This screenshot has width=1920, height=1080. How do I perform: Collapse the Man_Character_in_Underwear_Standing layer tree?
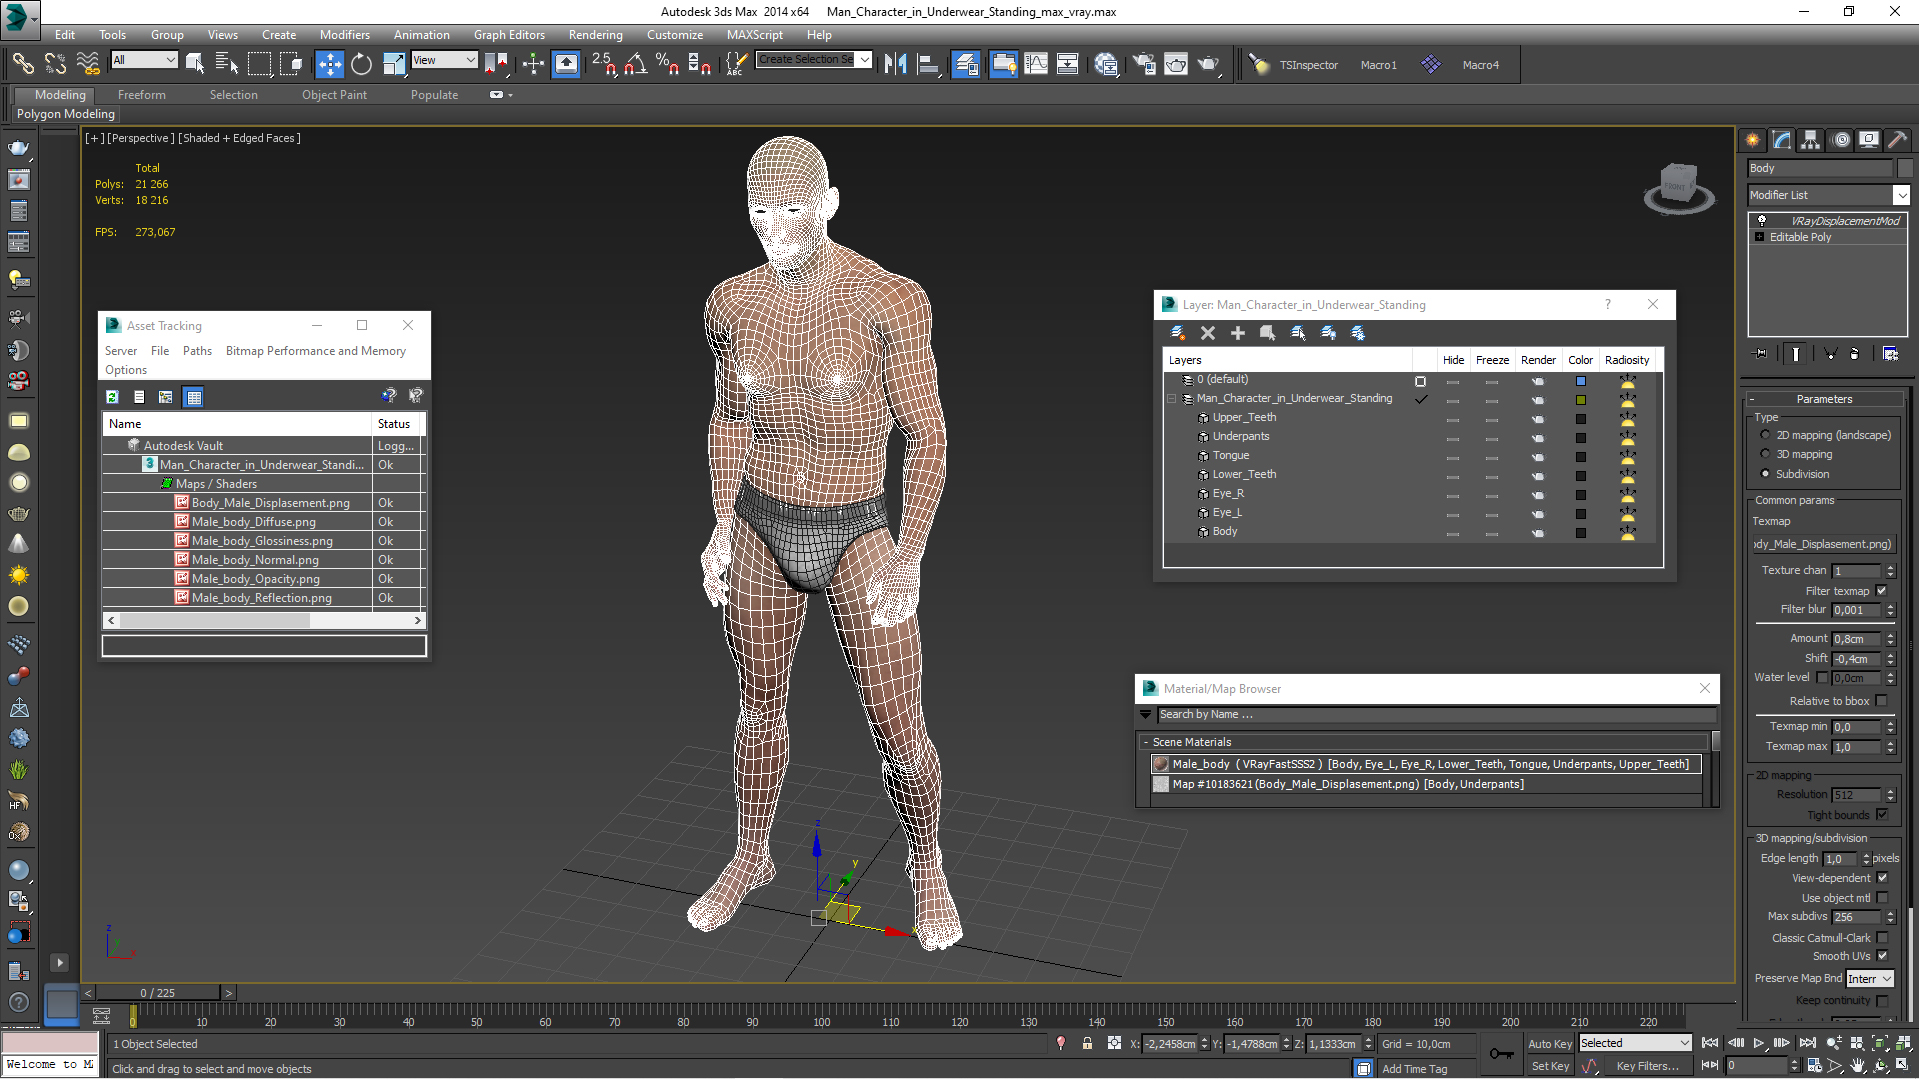point(1172,399)
